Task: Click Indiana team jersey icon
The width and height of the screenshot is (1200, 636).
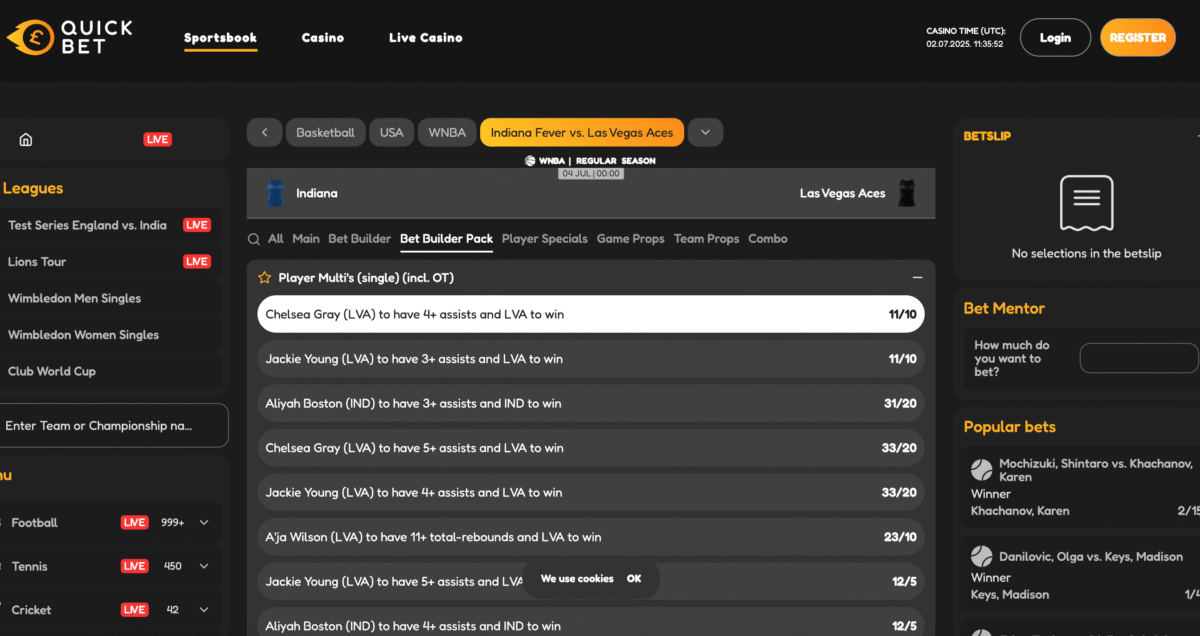Action: click(275, 193)
